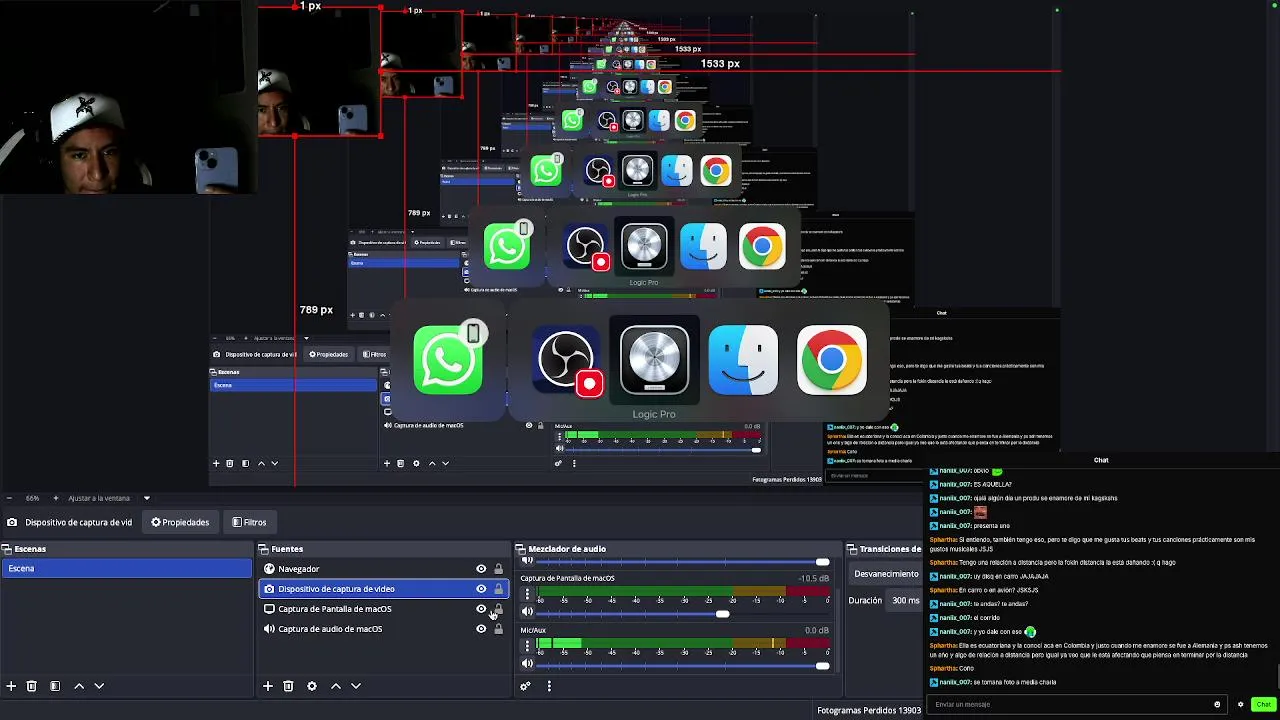
Task: Click the 'Transiciones de' dock title
Action: click(x=890, y=549)
